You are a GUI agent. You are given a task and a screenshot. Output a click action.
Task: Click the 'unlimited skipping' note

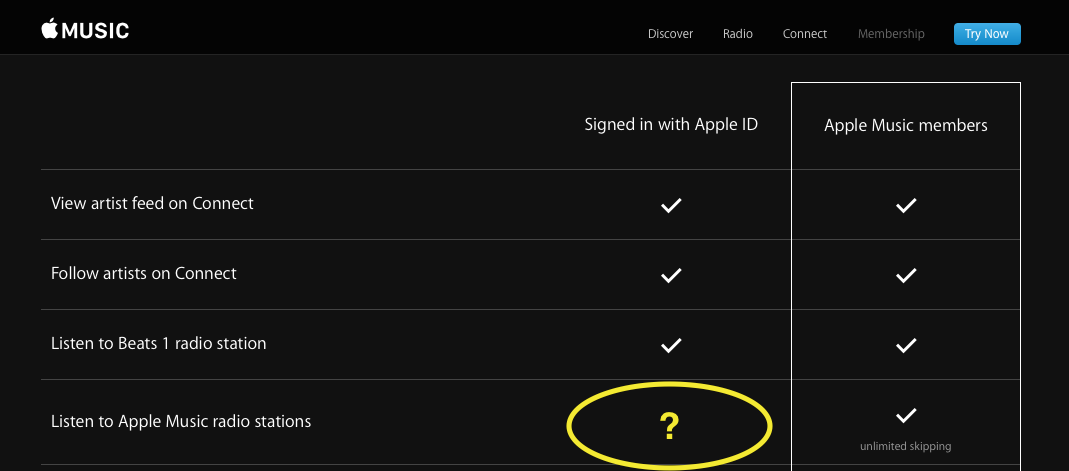click(x=905, y=446)
